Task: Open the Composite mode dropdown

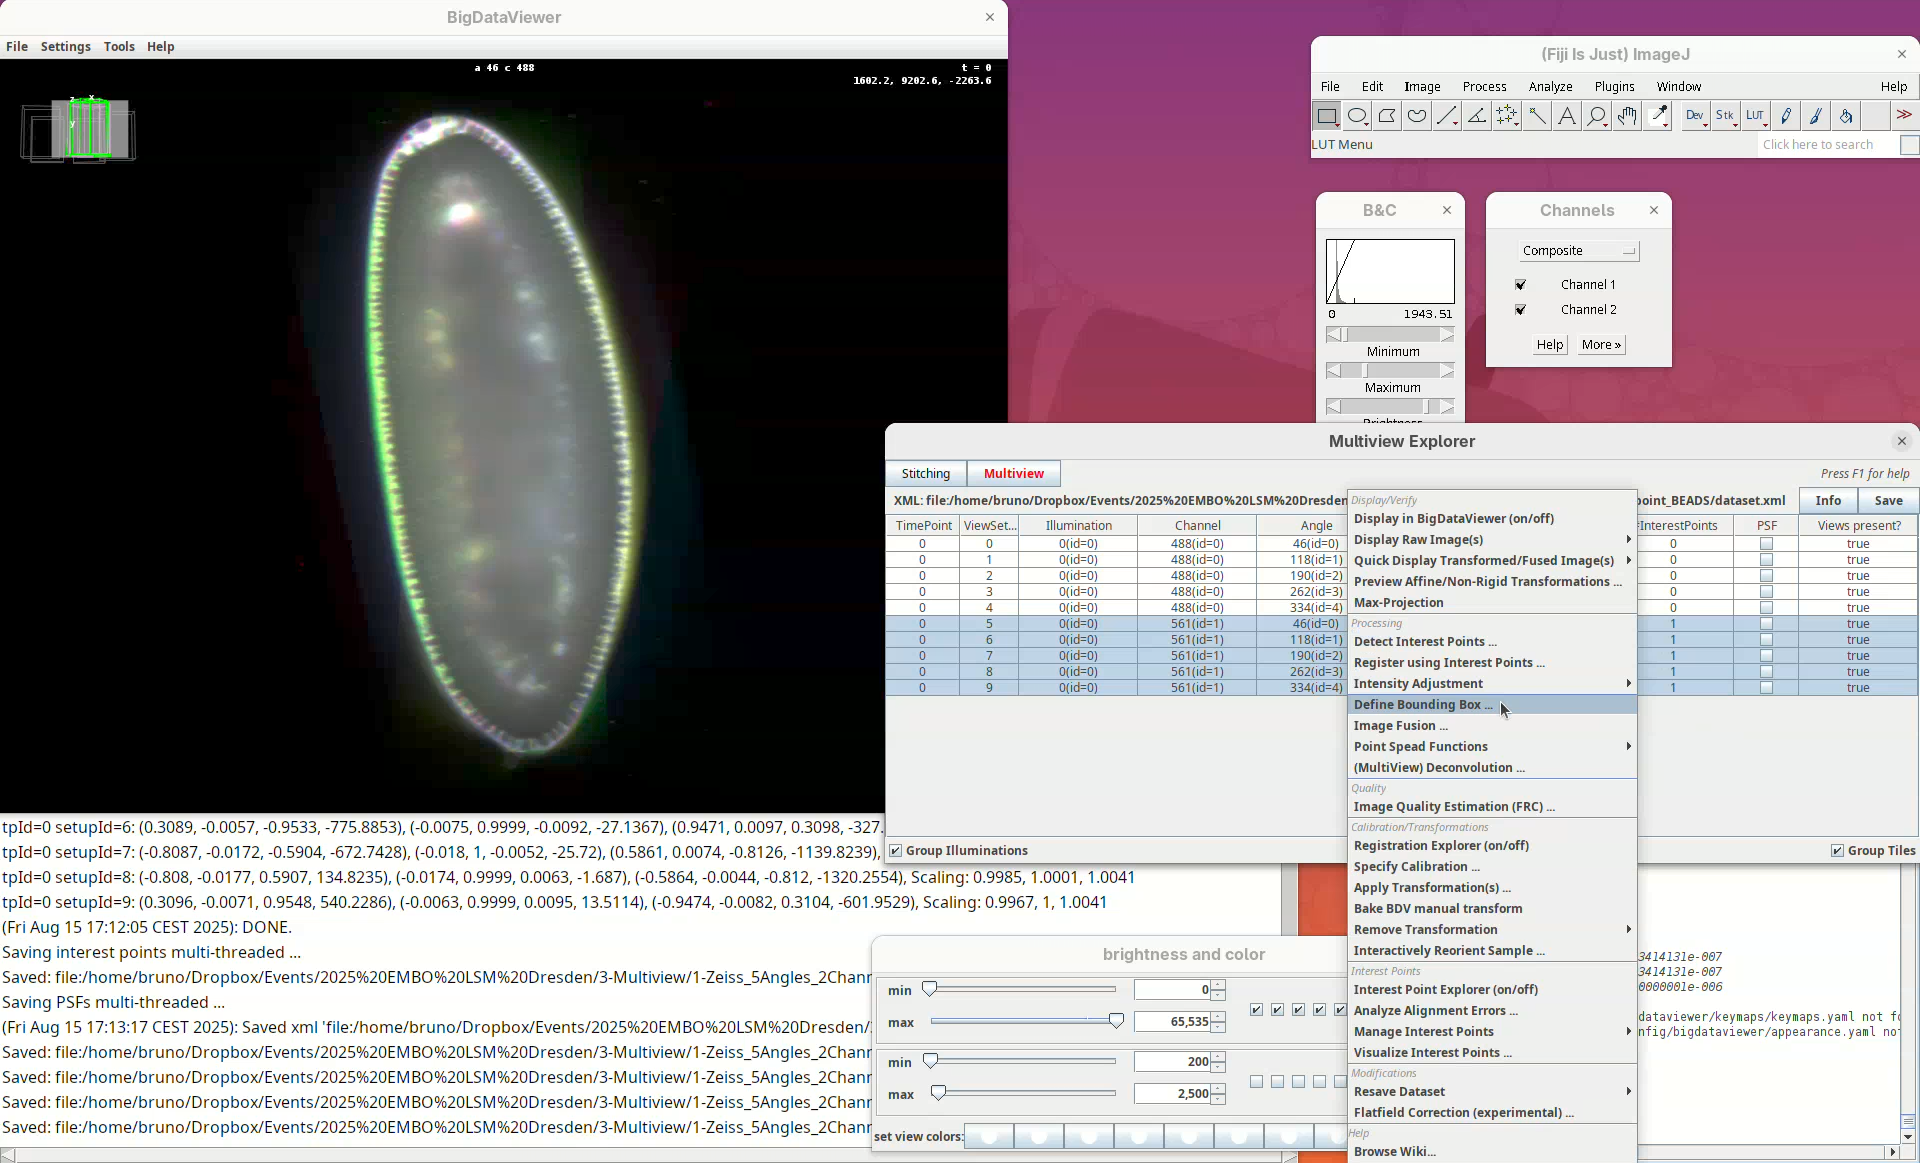Action: tap(1578, 251)
